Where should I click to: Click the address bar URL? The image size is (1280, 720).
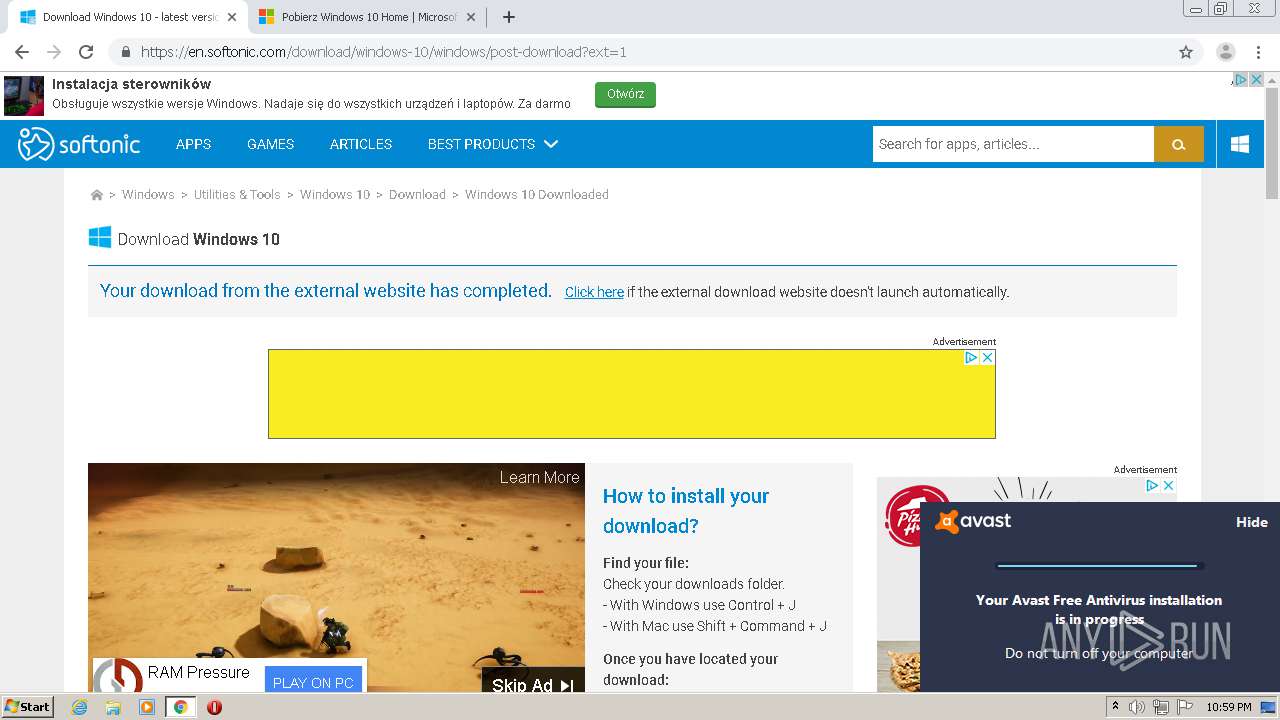pyautogui.click(x=384, y=52)
